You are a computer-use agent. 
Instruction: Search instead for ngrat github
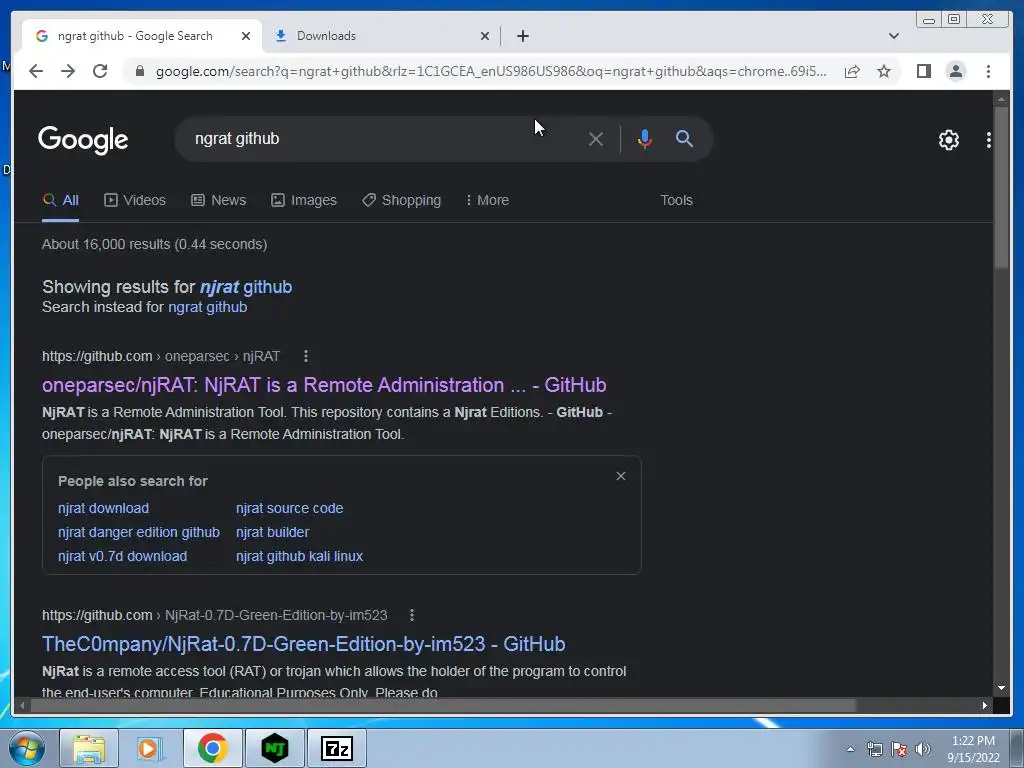pos(208,307)
